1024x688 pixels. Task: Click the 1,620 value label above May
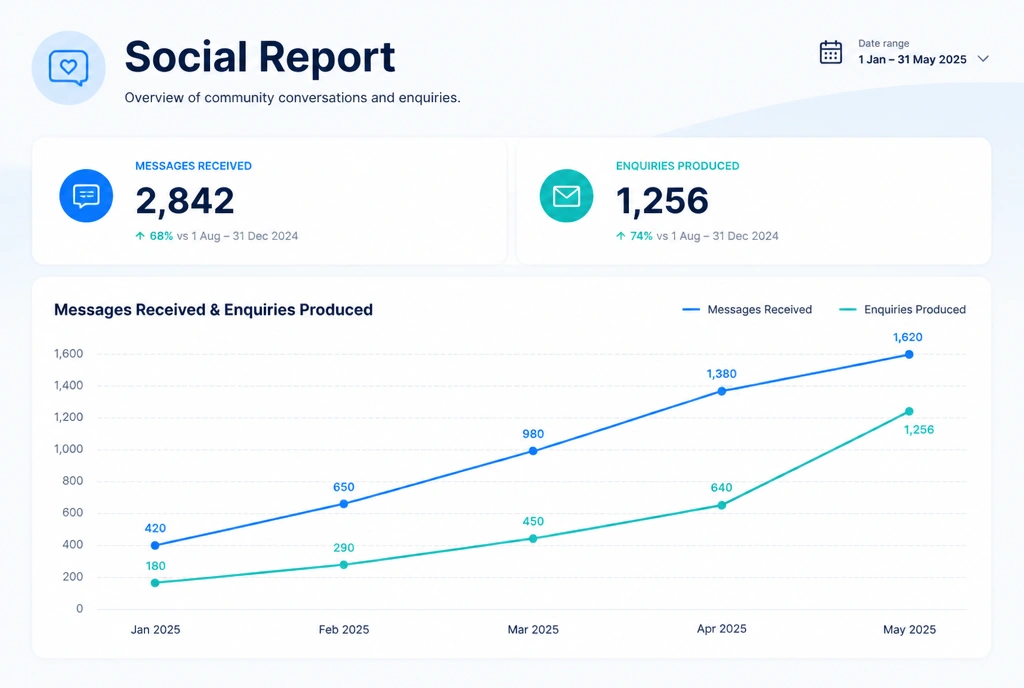click(908, 337)
